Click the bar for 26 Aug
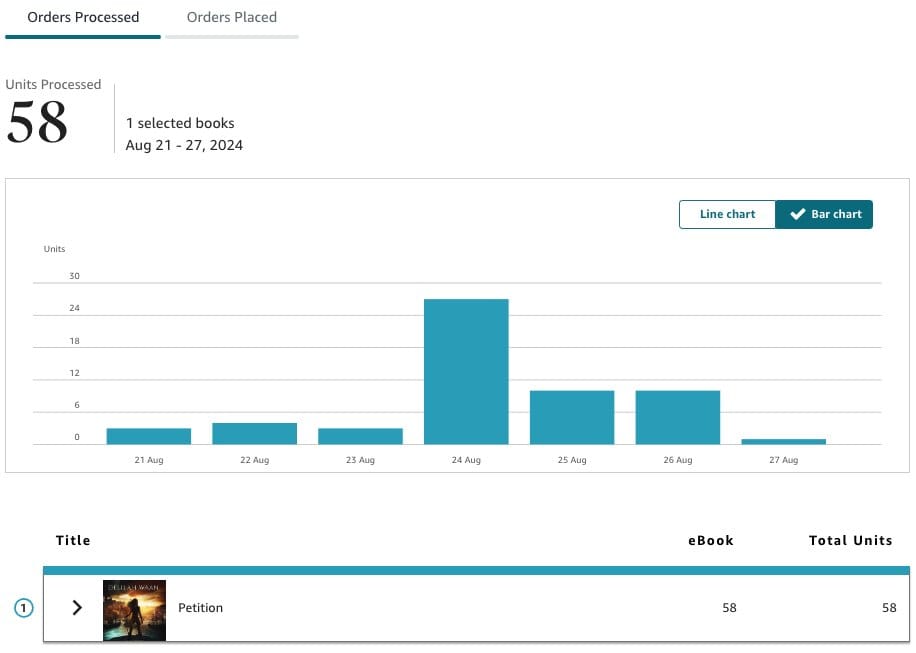Screen dimensions: 916x653 pyautogui.click(x=679, y=415)
